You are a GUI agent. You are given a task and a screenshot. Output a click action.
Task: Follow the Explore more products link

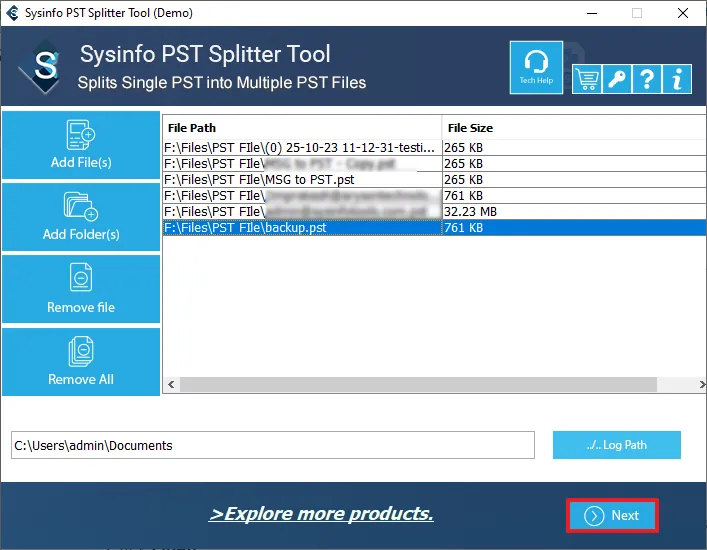pos(321,513)
